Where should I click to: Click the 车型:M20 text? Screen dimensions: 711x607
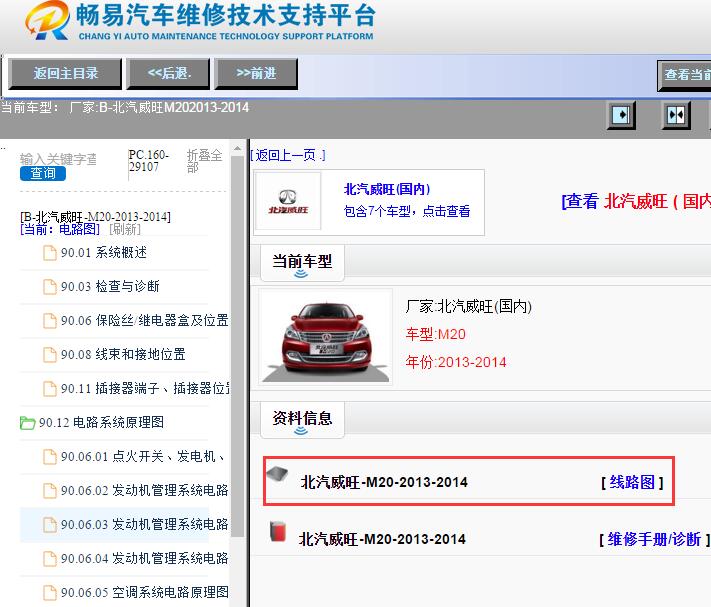point(435,335)
